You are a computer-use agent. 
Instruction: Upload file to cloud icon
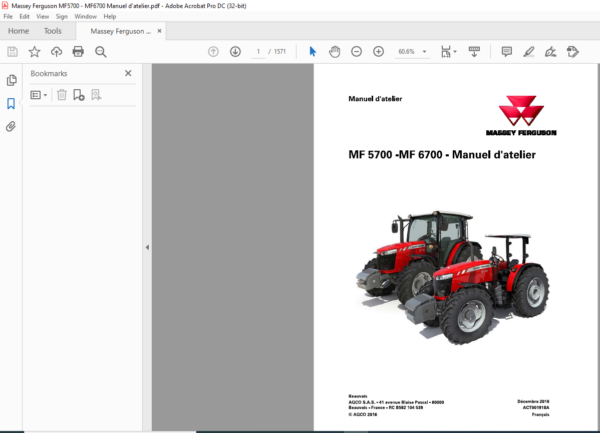click(57, 52)
